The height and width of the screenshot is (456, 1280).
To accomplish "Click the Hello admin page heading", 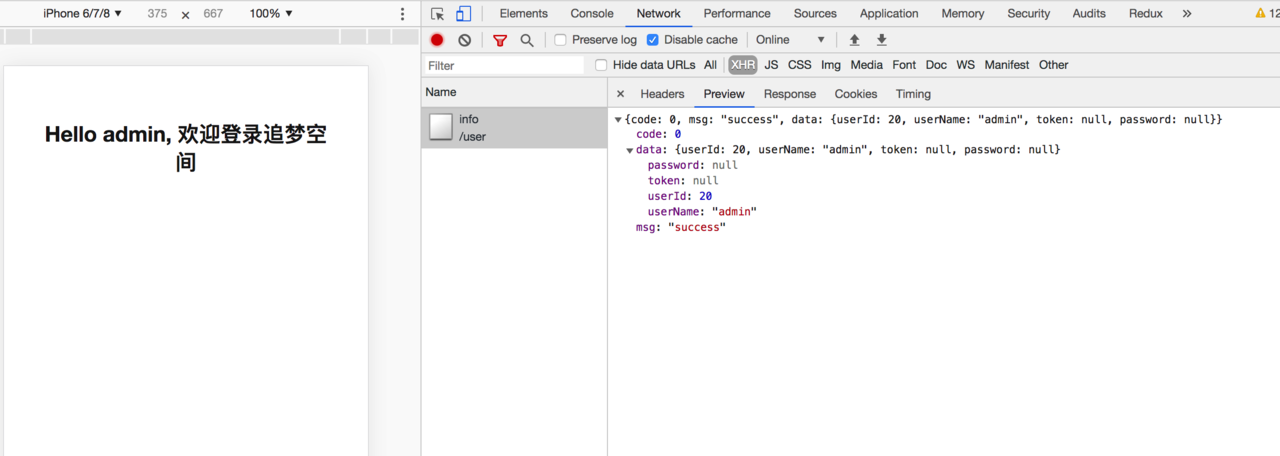I will 186,148.
